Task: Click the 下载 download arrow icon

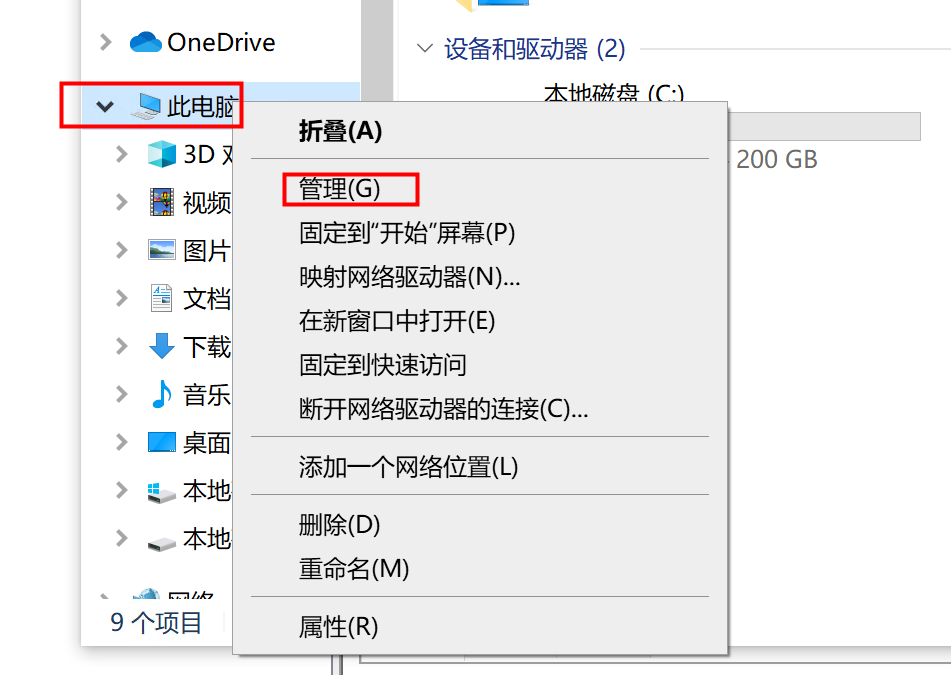Action: coord(161,346)
